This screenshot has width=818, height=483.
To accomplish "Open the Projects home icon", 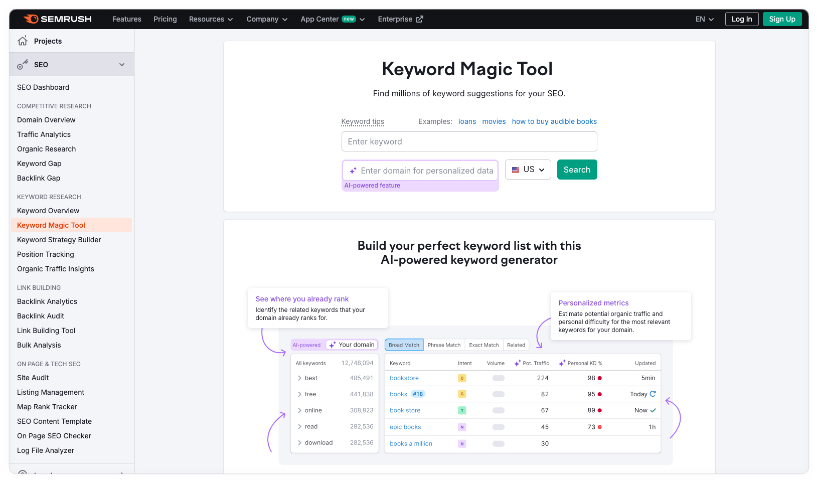I will [x=22, y=41].
